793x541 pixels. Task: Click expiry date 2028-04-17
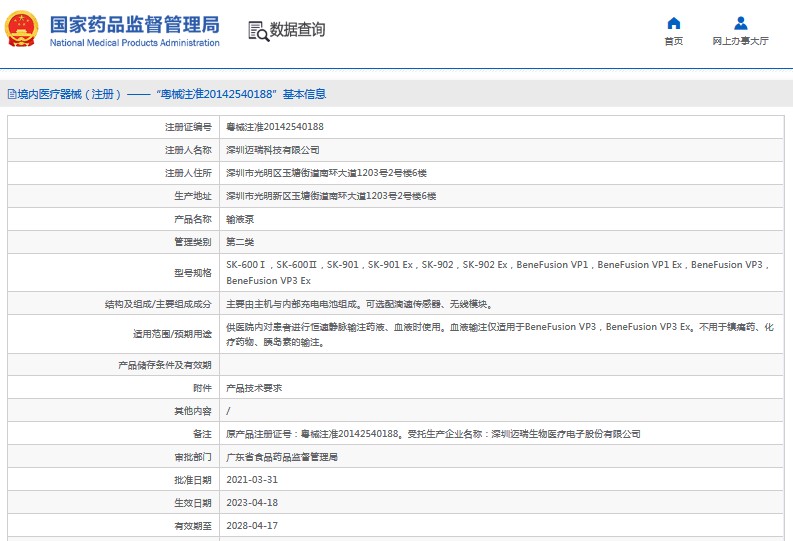(x=252, y=526)
